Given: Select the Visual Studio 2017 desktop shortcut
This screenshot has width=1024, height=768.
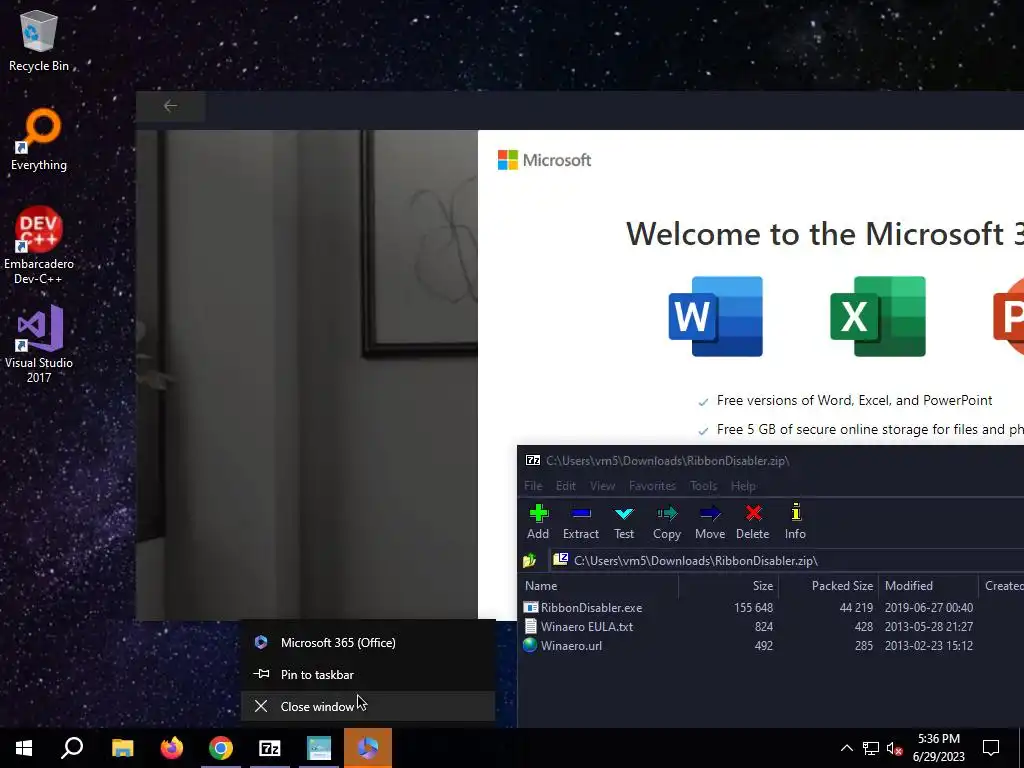Looking at the screenshot, I should pyautogui.click(x=39, y=344).
